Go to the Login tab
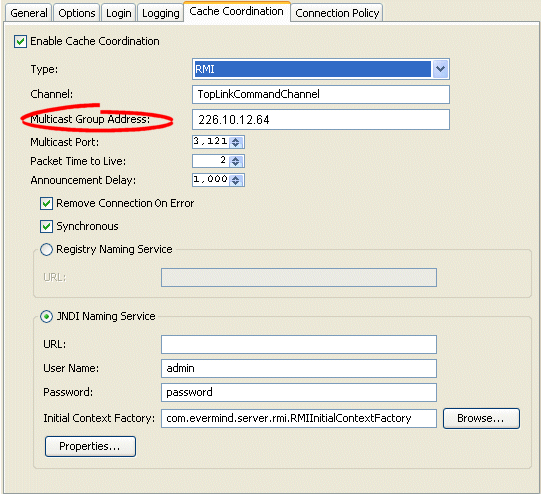This screenshot has width=541, height=494. pos(118,13)
